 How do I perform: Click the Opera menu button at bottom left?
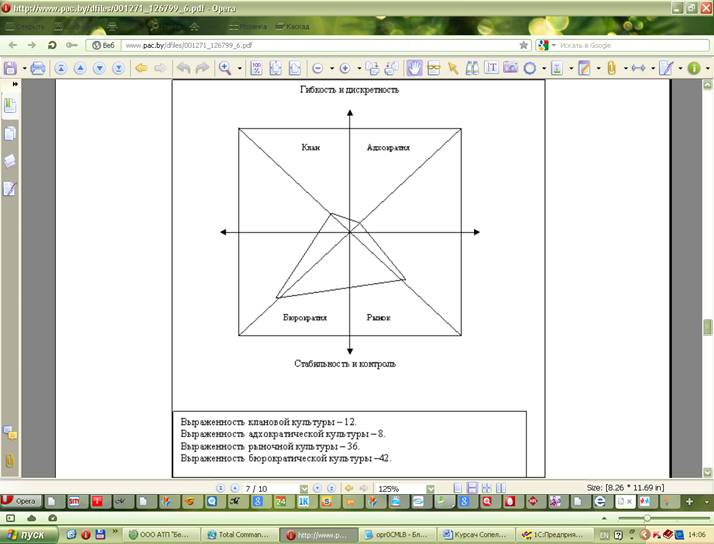click(22, 500)
